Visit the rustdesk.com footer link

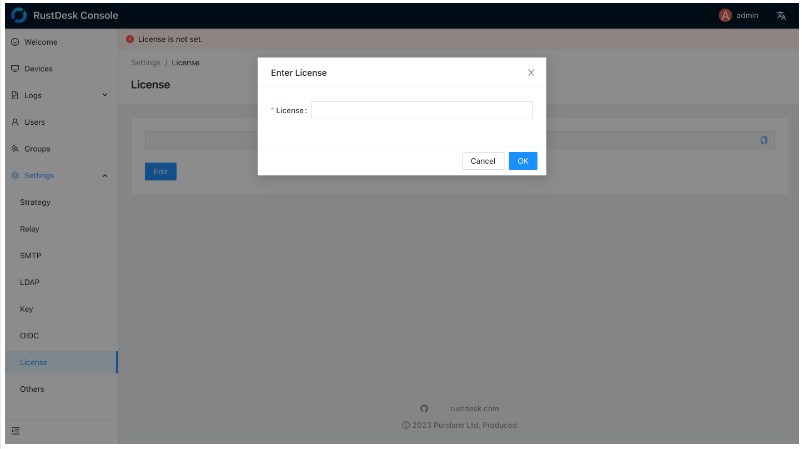tap(474, 409)
